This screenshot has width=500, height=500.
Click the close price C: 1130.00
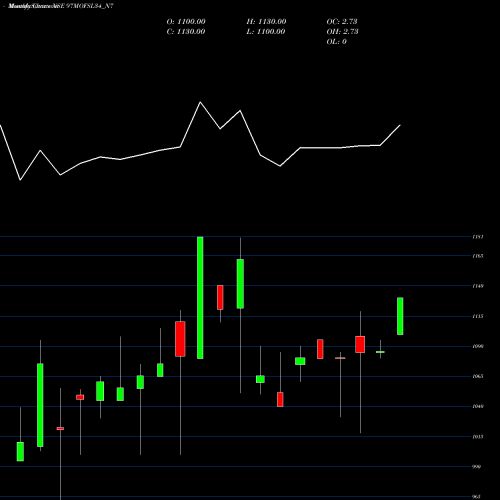tap(186, 32)
